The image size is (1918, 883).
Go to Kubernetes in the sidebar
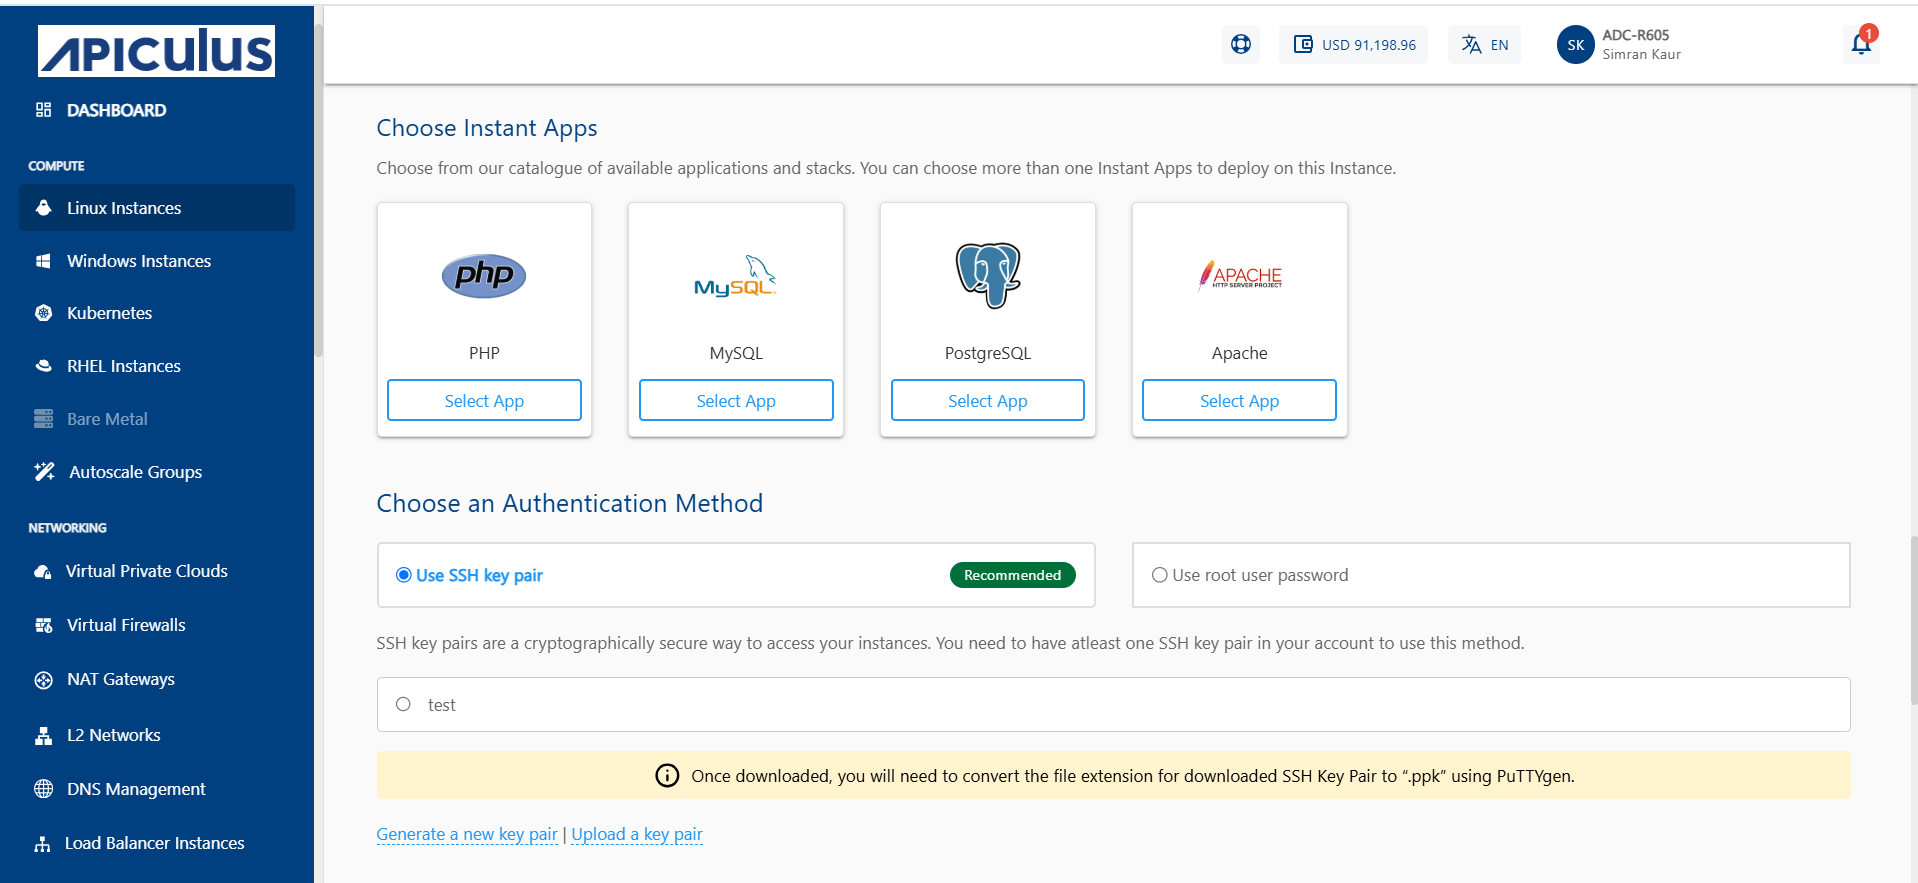[109, 313]
